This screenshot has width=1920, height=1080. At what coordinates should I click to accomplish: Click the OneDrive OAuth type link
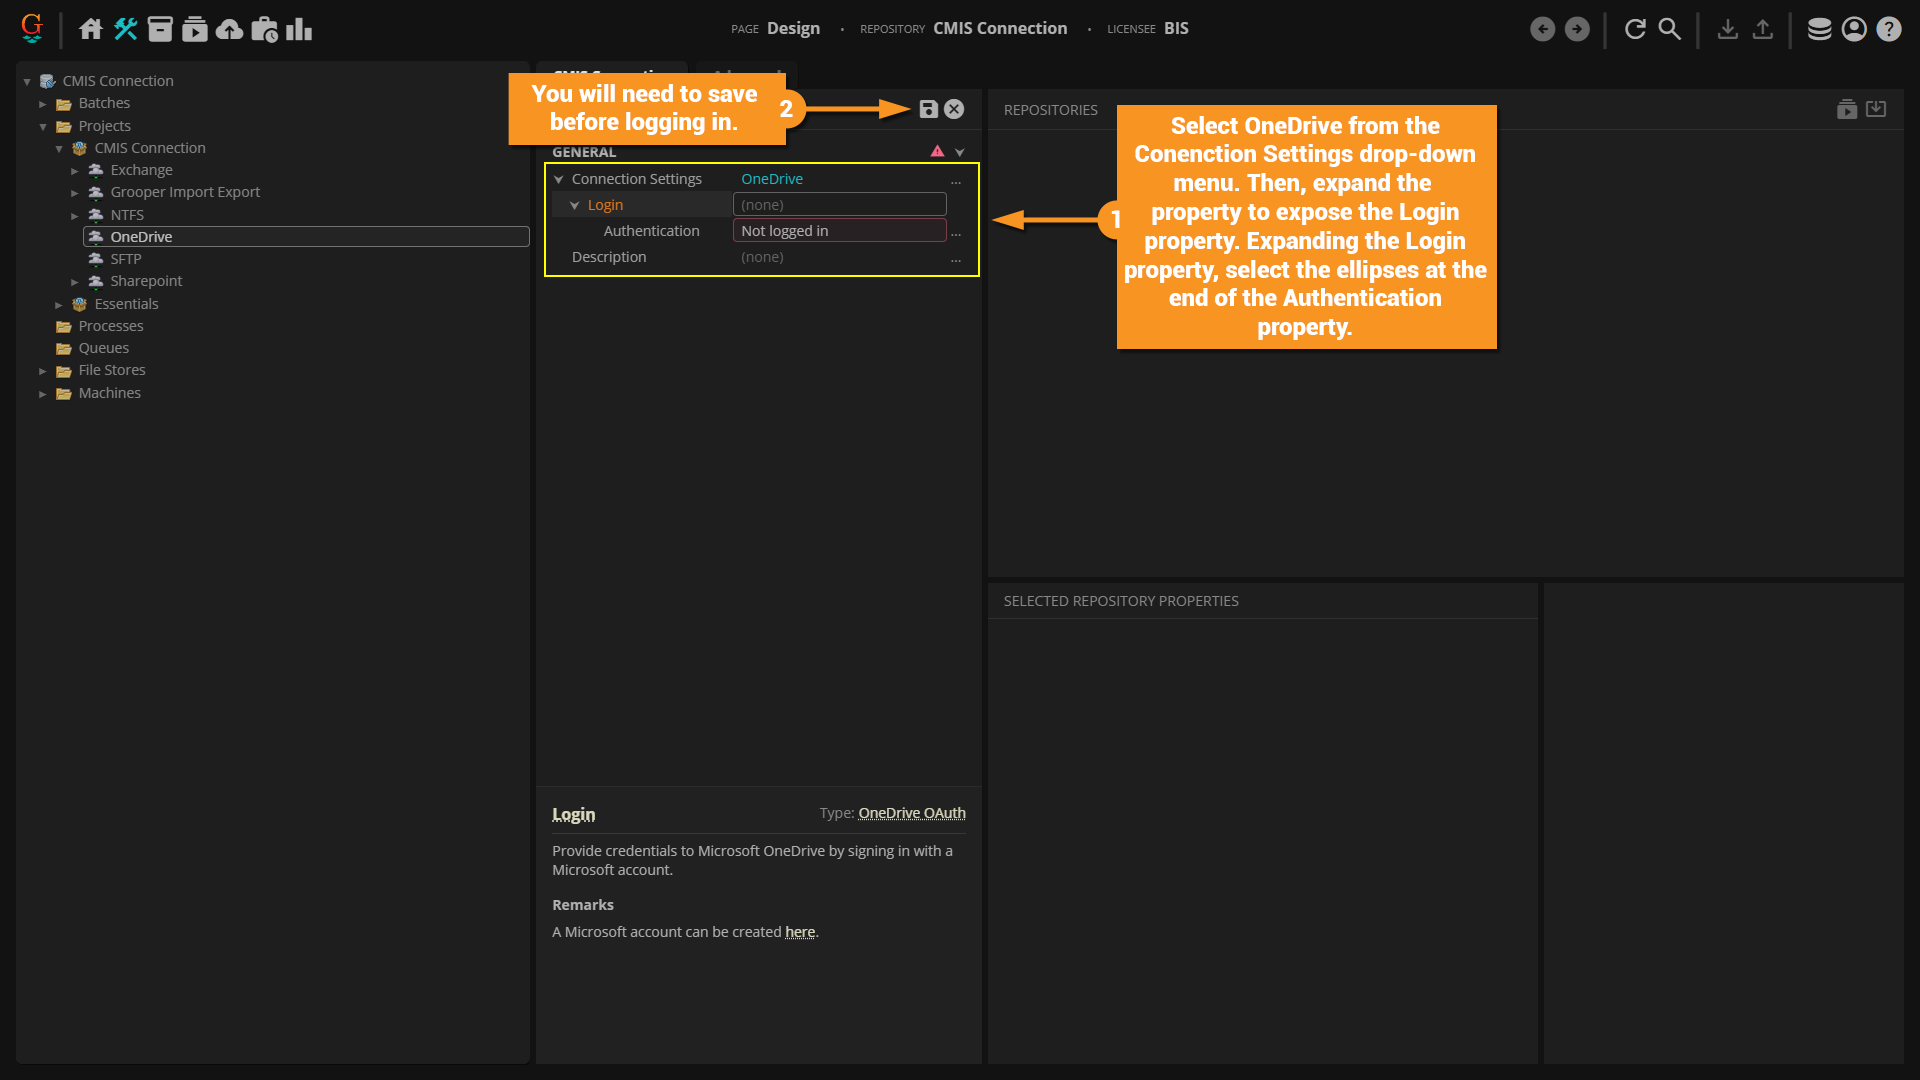pyautogui.click(x=911, y=813)
